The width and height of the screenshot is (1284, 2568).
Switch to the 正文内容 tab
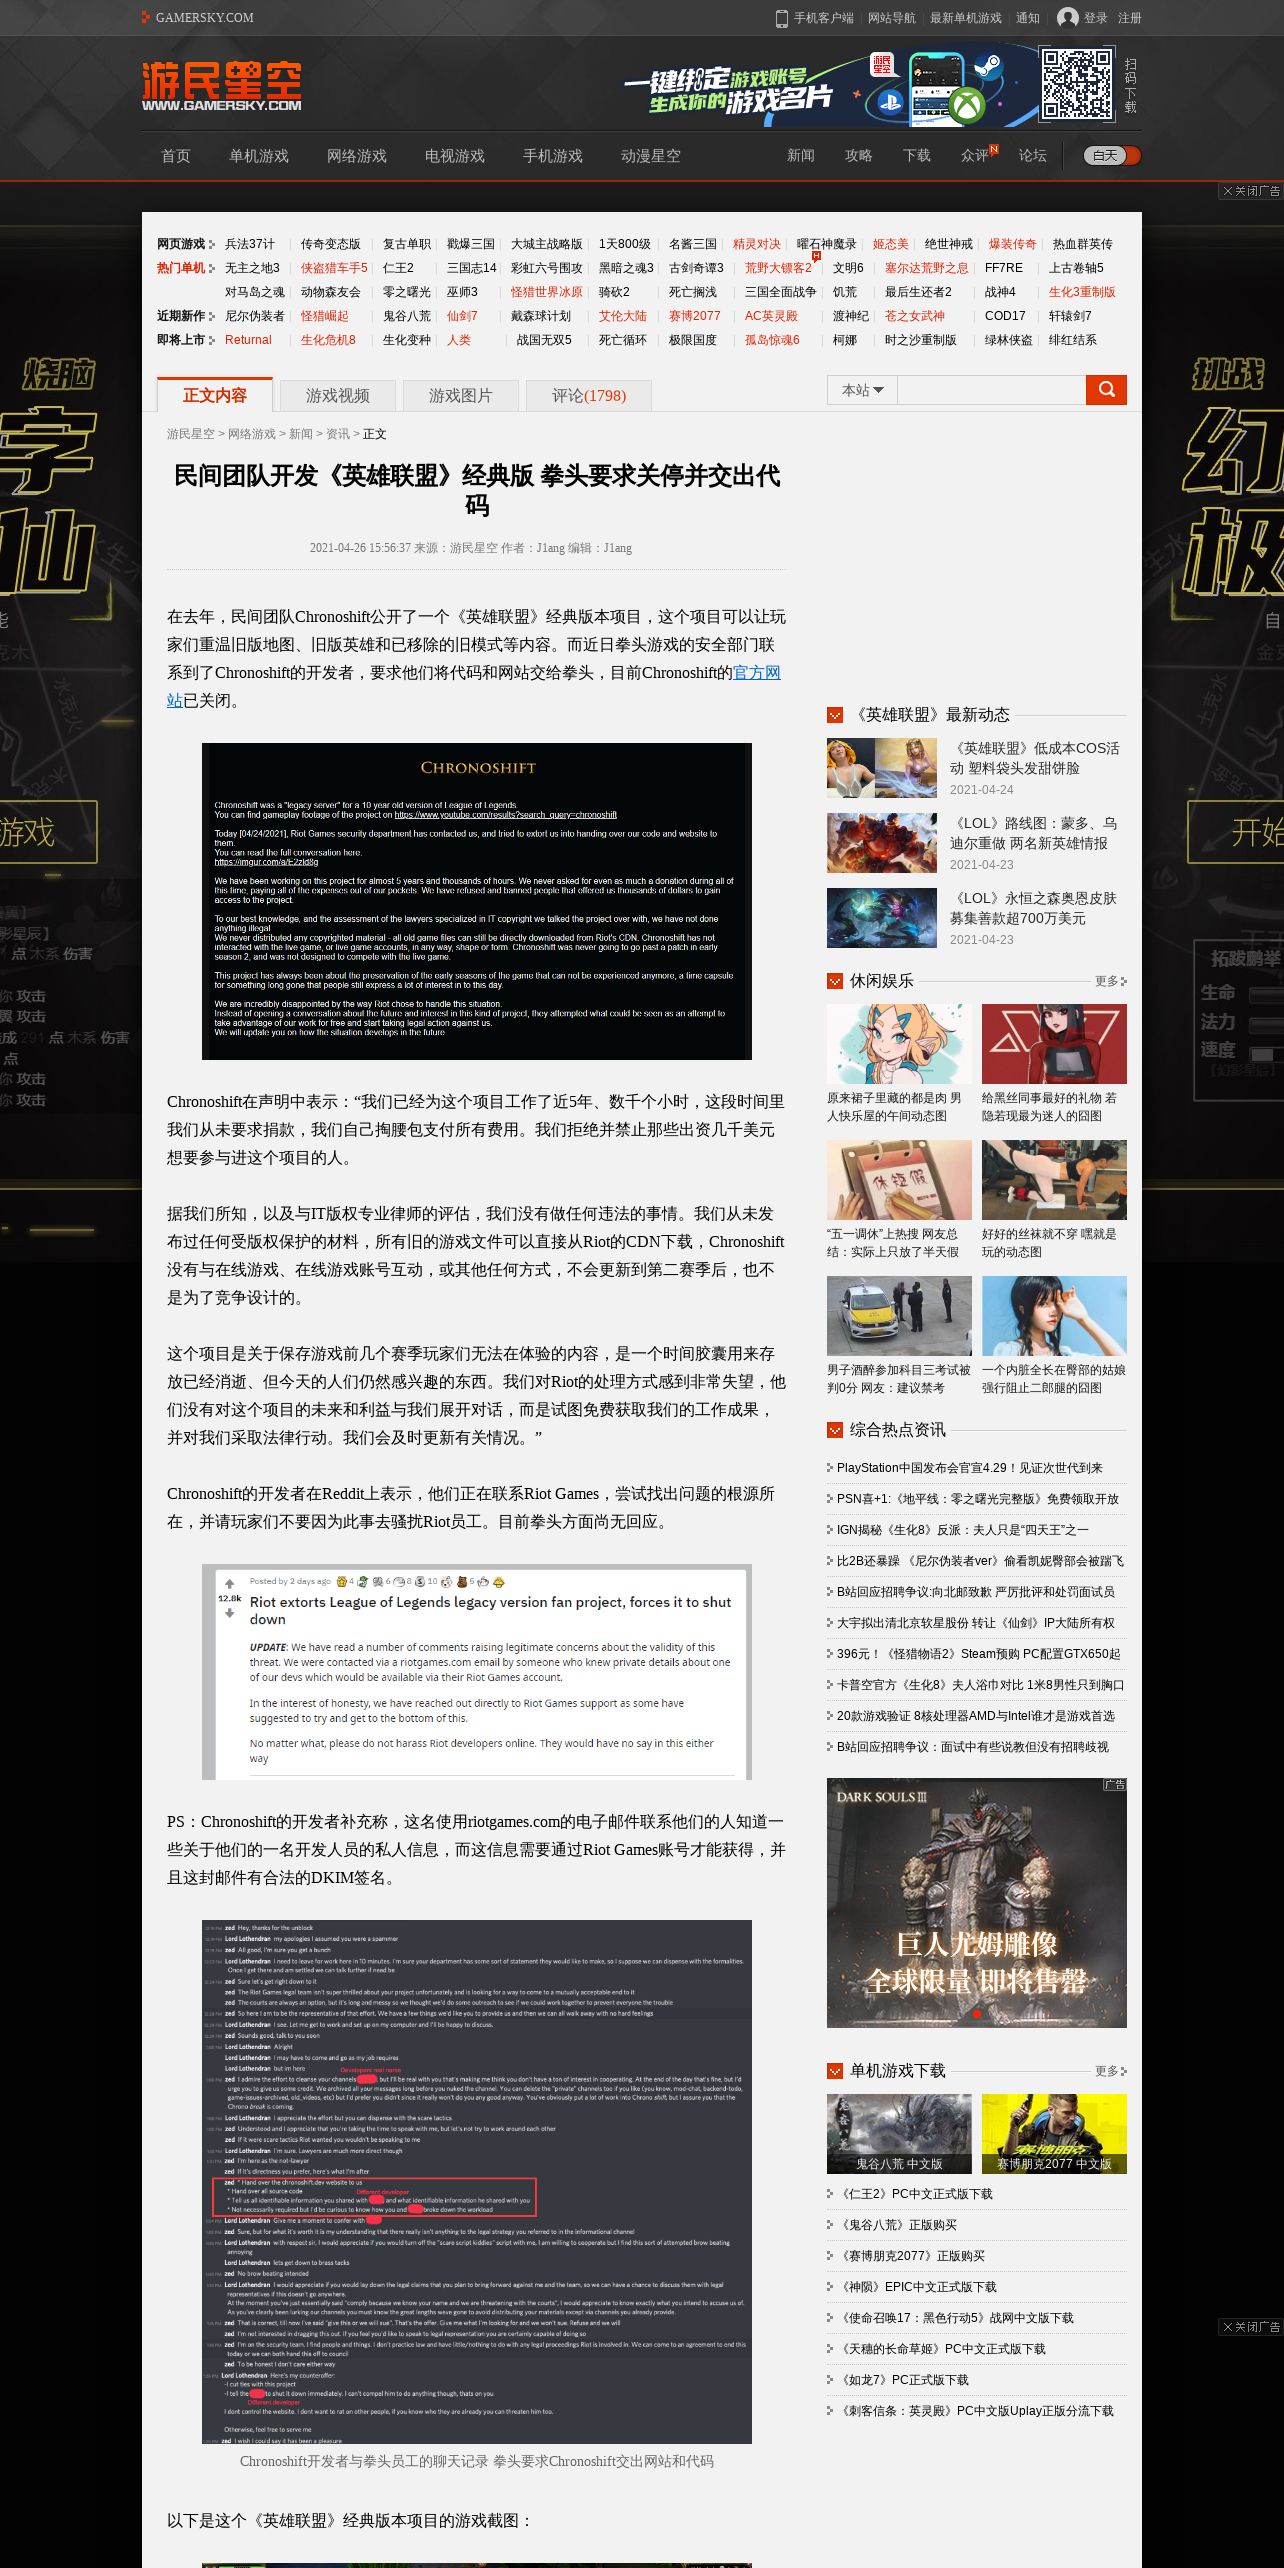[215, 395]
